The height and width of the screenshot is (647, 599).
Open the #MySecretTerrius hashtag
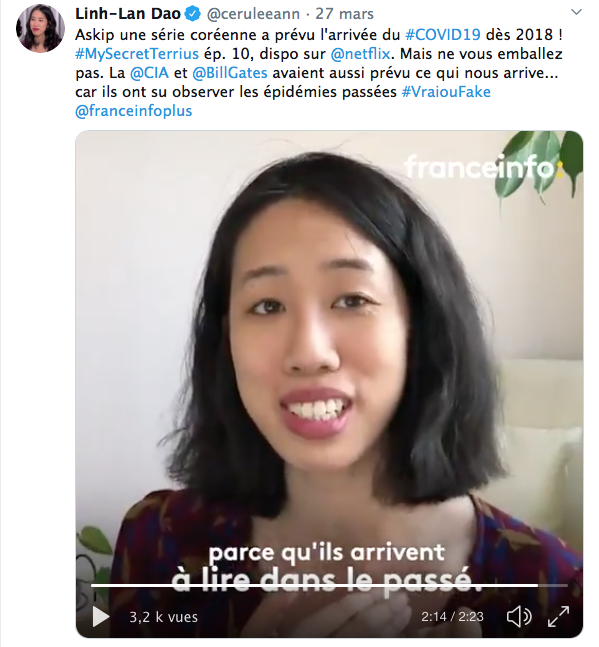[x=137, y=54]
